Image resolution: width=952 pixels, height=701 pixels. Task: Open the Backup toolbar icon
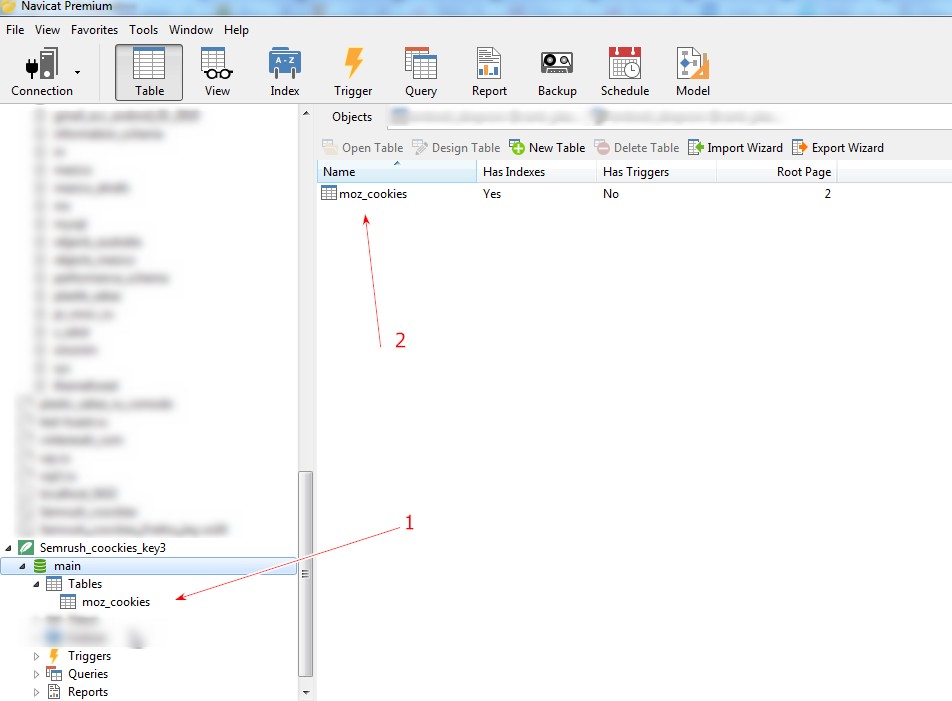click(557, 72)
